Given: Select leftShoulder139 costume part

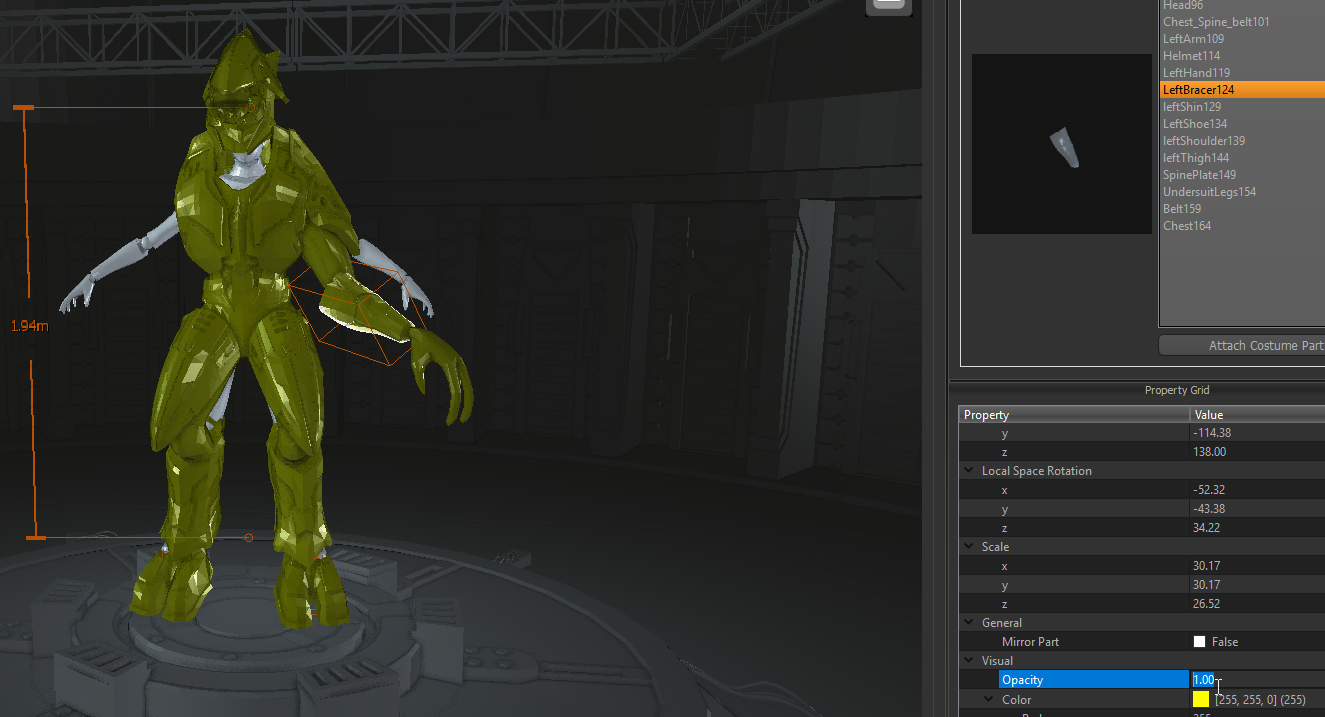Looking at the screenshot, I should coord(1204,141).
